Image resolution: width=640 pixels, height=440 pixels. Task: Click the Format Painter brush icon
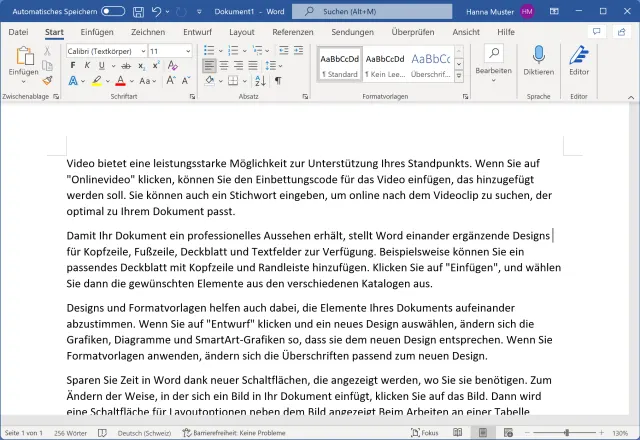tap(47, 81)
